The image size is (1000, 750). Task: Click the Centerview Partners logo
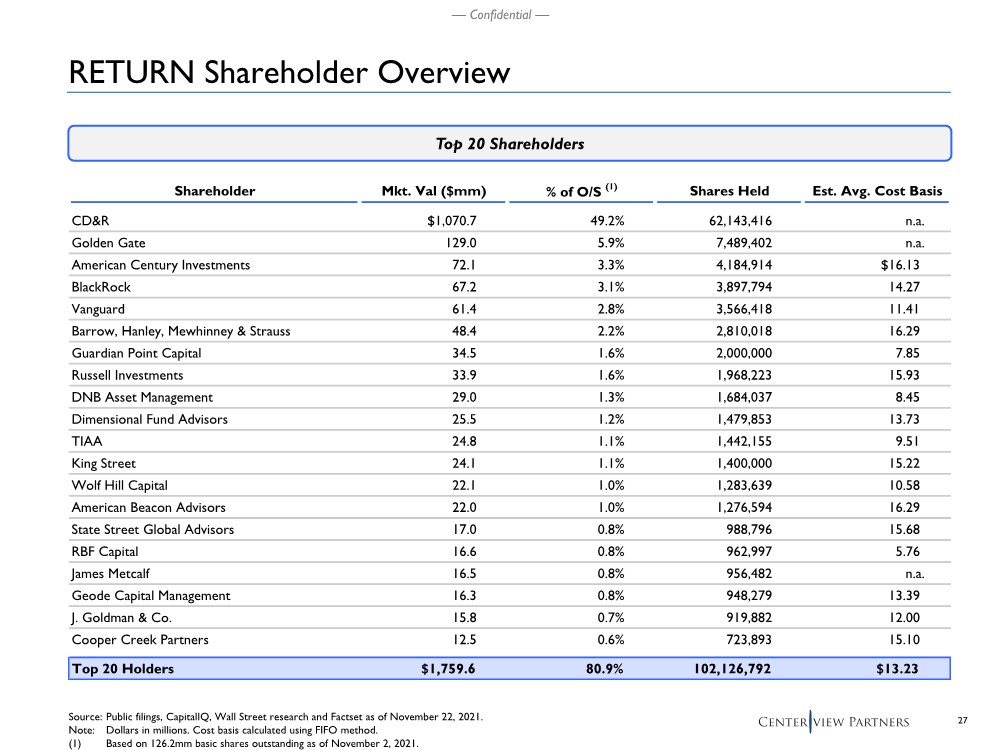pos(834,721)
